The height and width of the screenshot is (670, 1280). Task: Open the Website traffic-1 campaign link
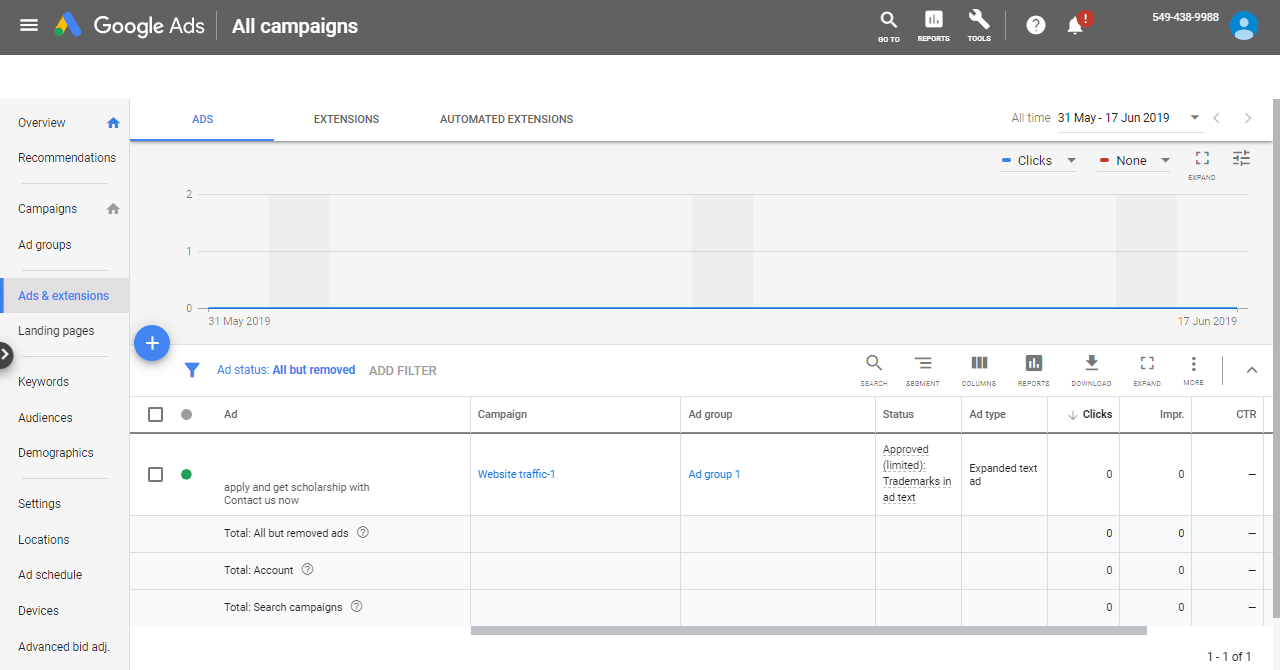[x=516, y=474]
